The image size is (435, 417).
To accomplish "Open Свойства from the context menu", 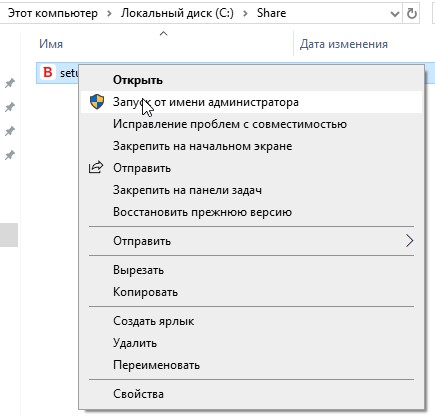I will pos(251,394).
